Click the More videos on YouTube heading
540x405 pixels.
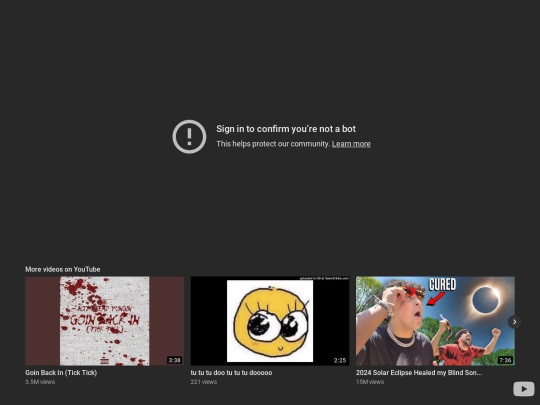point(63,269)
